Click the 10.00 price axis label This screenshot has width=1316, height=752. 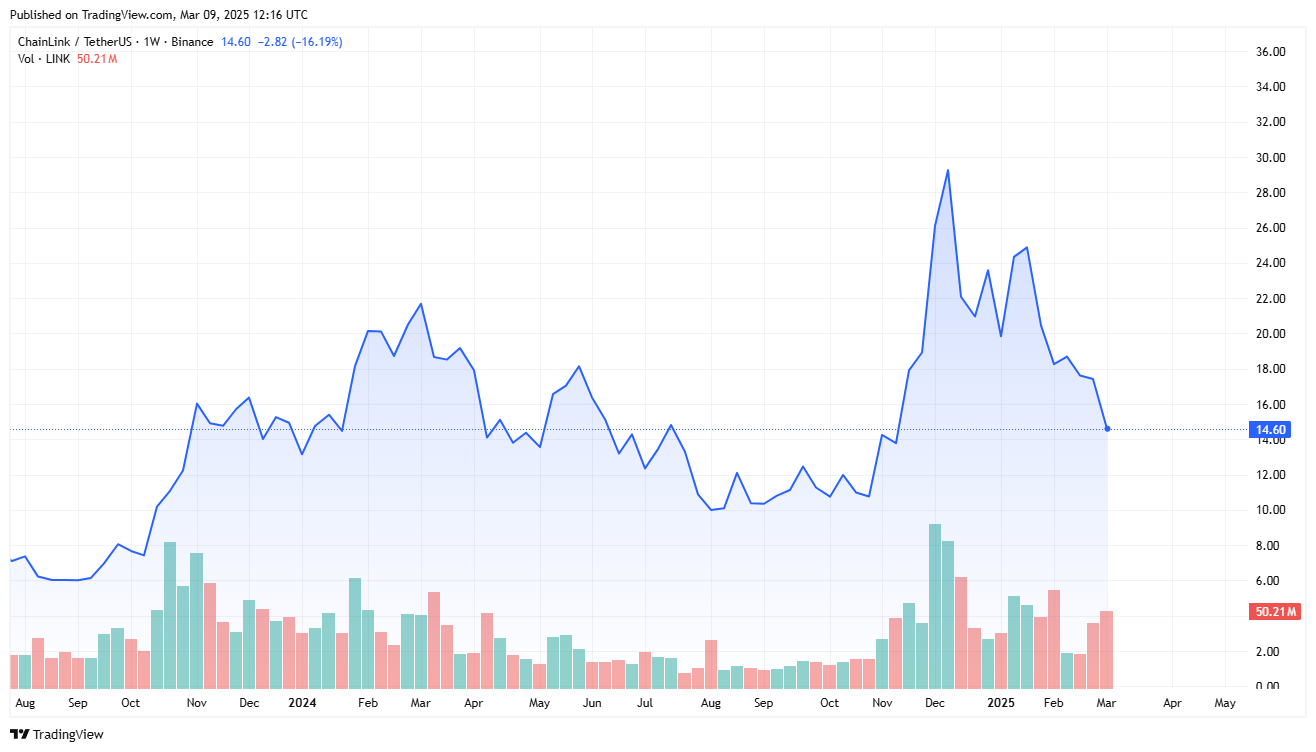coord(1271,510)
